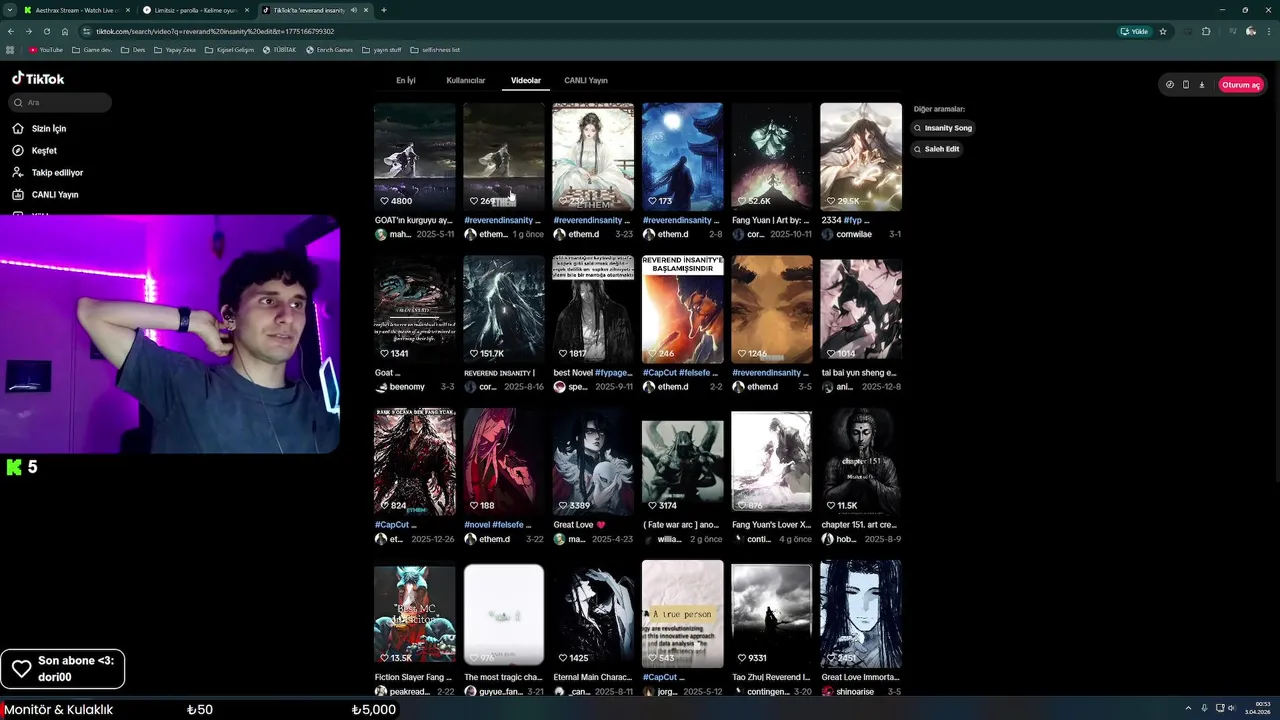The image size is (1280, 720).
Task: Click the Kick logo beside number 5
Action: [14, 467]
